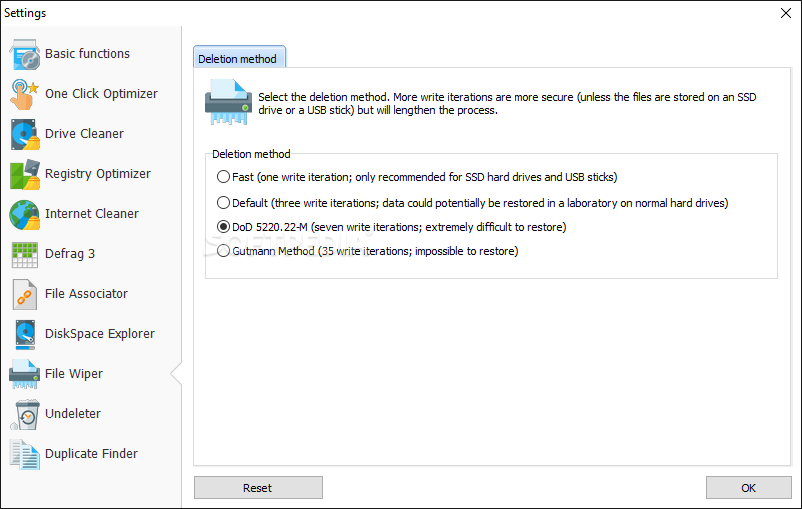Open the Registry Optimizer cubes icon
The image size is (802, 509).
tap(25, 174)
